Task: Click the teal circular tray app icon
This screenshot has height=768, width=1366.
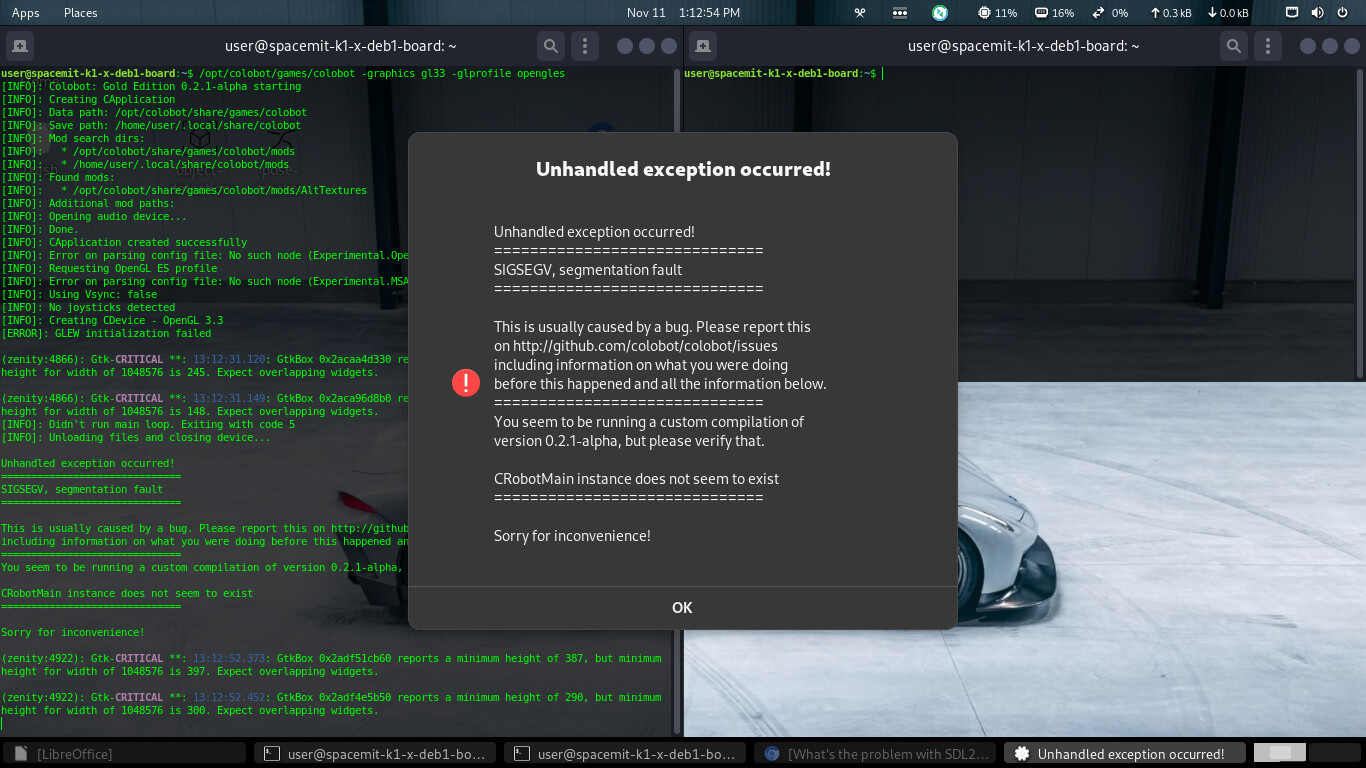Action: [940, 13]
